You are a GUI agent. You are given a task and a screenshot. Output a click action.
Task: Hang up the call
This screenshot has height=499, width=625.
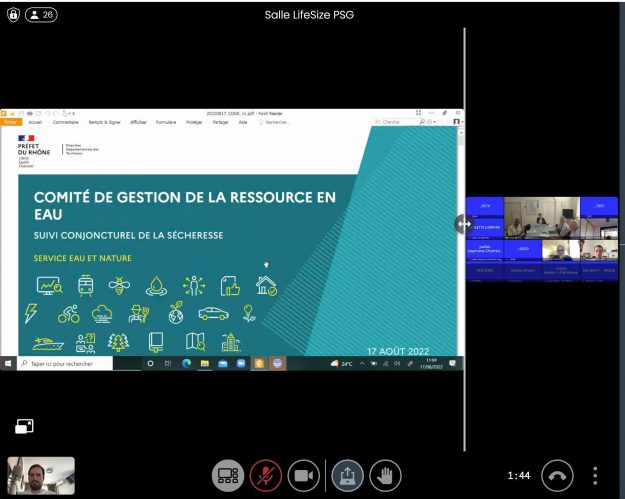[x=557, y=475]
